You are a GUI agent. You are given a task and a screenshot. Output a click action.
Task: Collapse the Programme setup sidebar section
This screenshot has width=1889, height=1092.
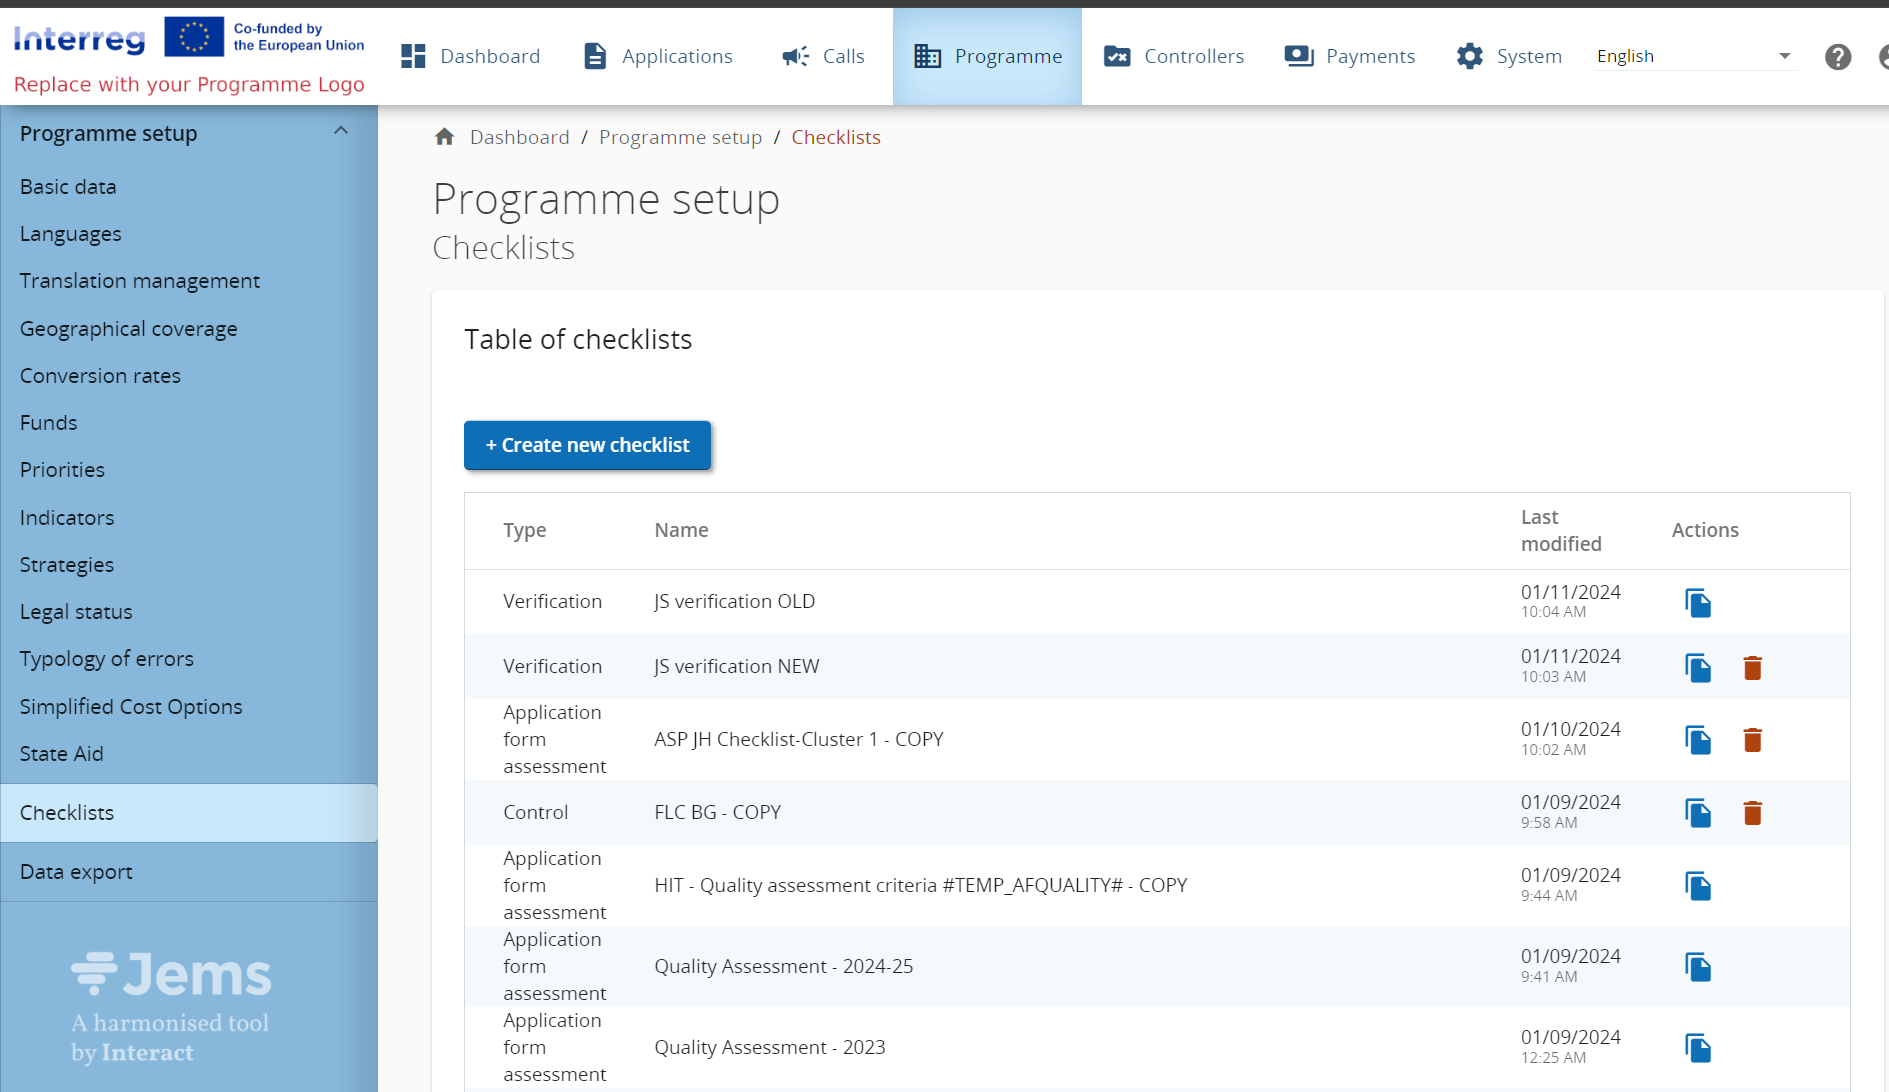point(341,132)
